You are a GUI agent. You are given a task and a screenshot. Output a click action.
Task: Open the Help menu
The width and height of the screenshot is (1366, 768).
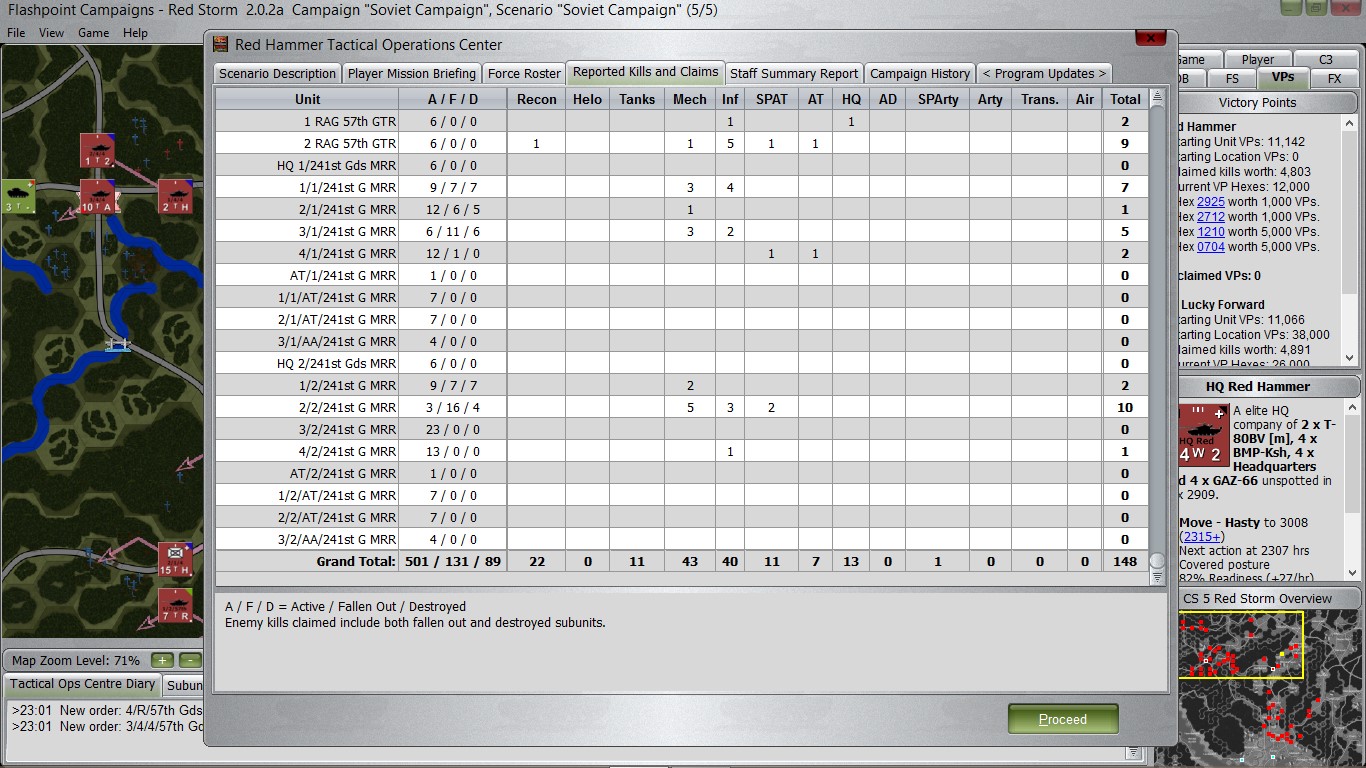tap(135, 33)
